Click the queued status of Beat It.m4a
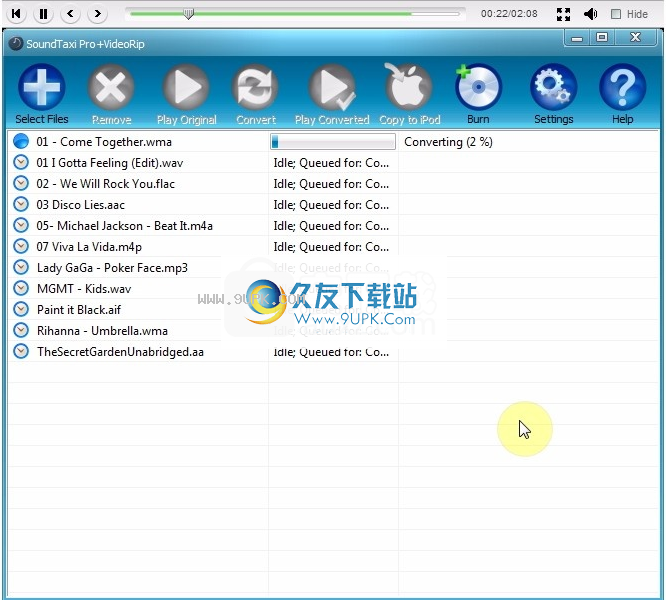 (x=331, y=226)
